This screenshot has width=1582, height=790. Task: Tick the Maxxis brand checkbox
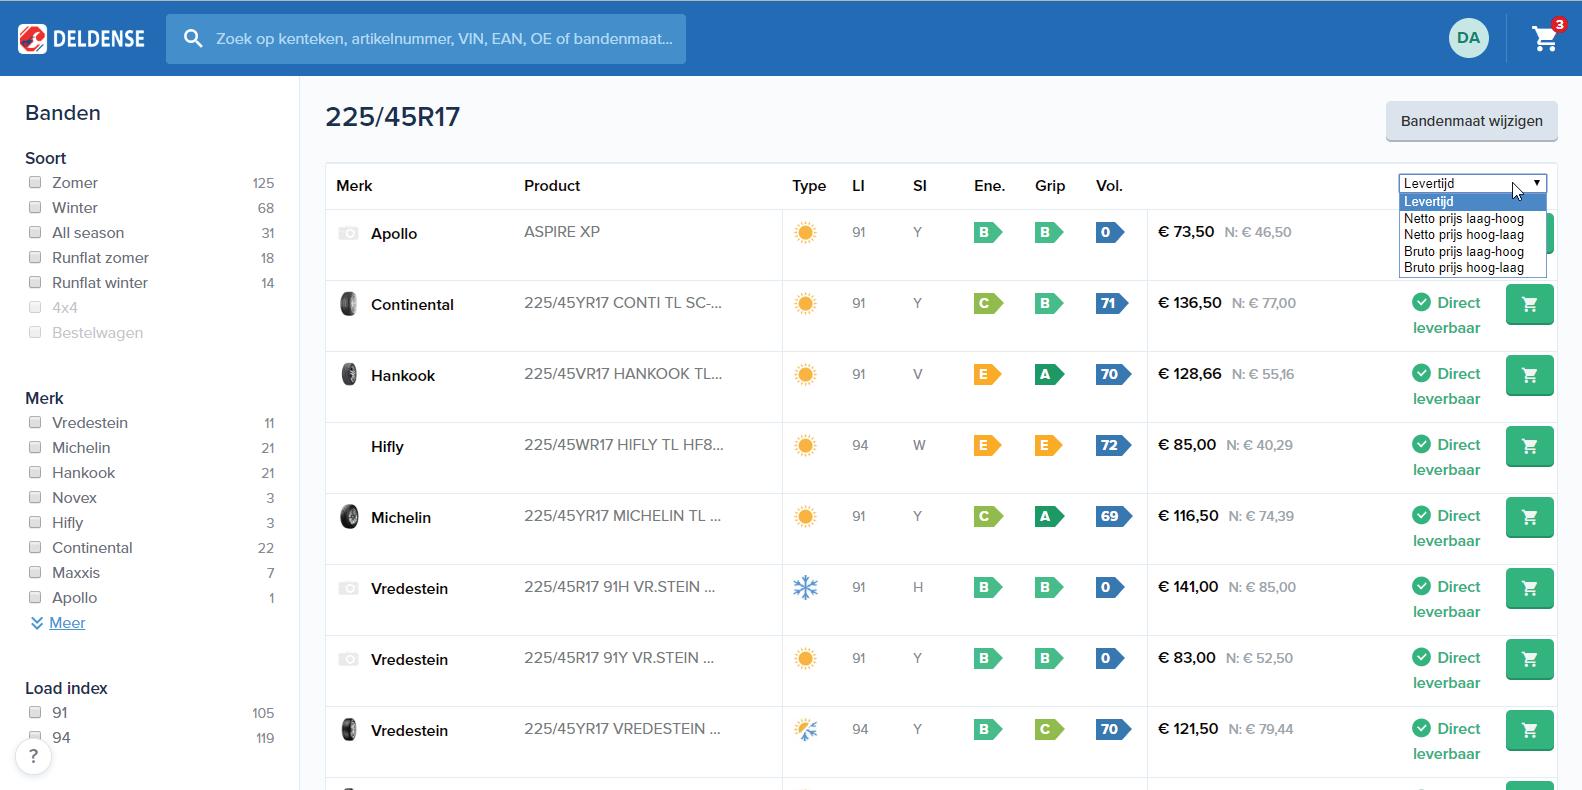35,572
